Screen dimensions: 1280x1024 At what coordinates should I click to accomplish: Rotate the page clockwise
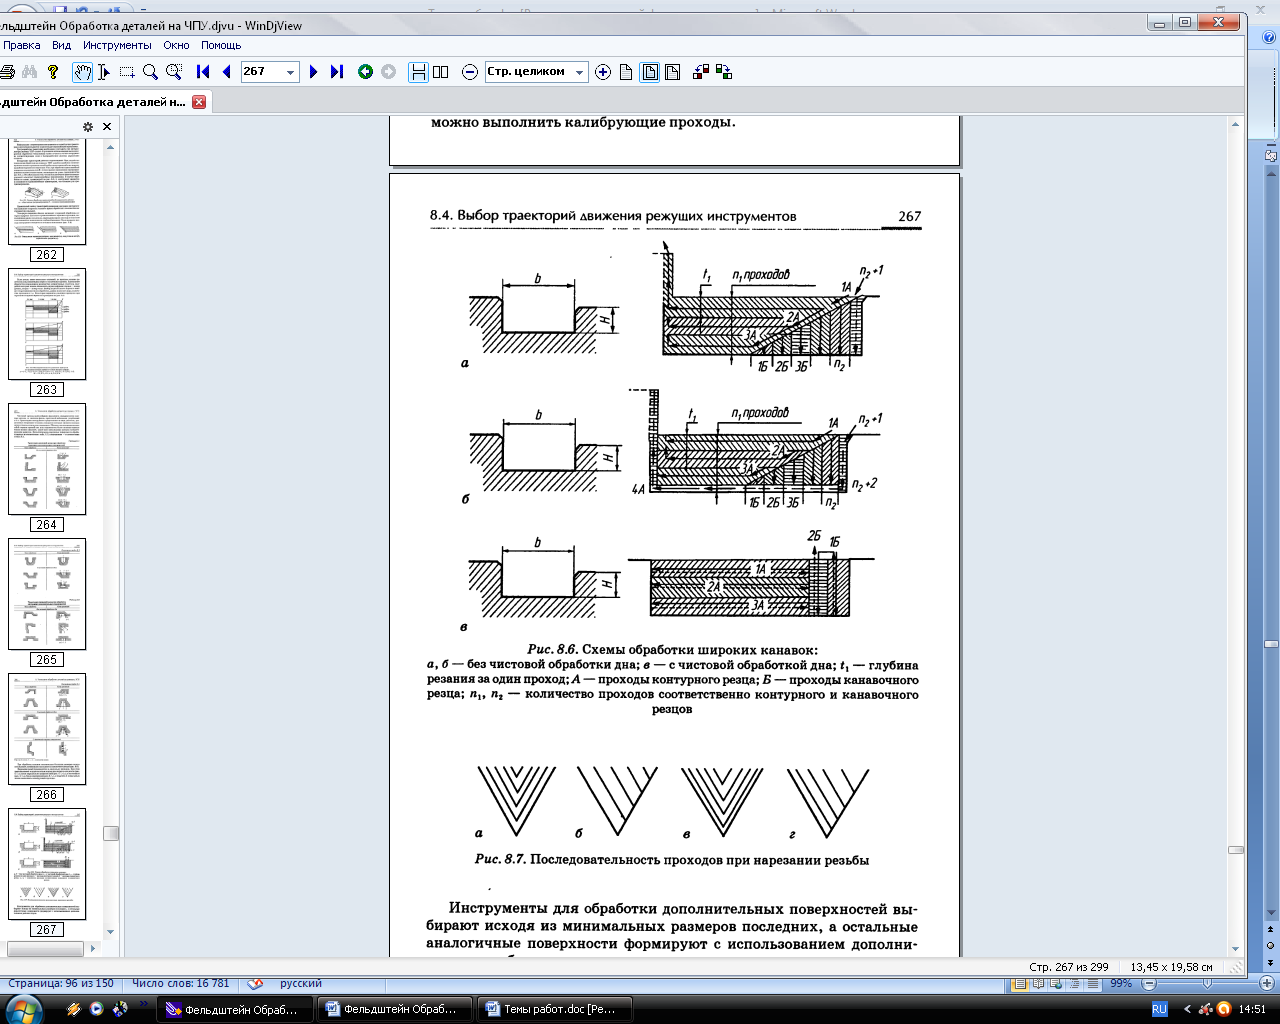coord(724,72)
